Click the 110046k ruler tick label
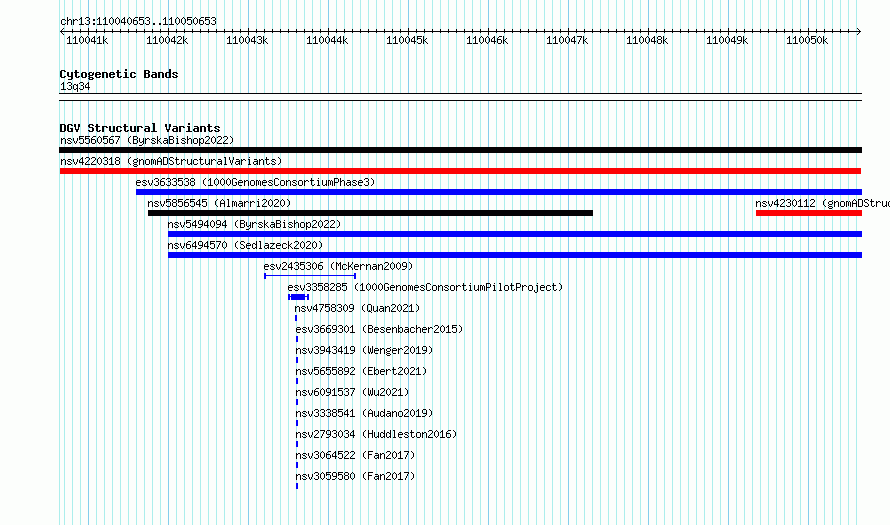The image size is (890, 525). point(487,40)
